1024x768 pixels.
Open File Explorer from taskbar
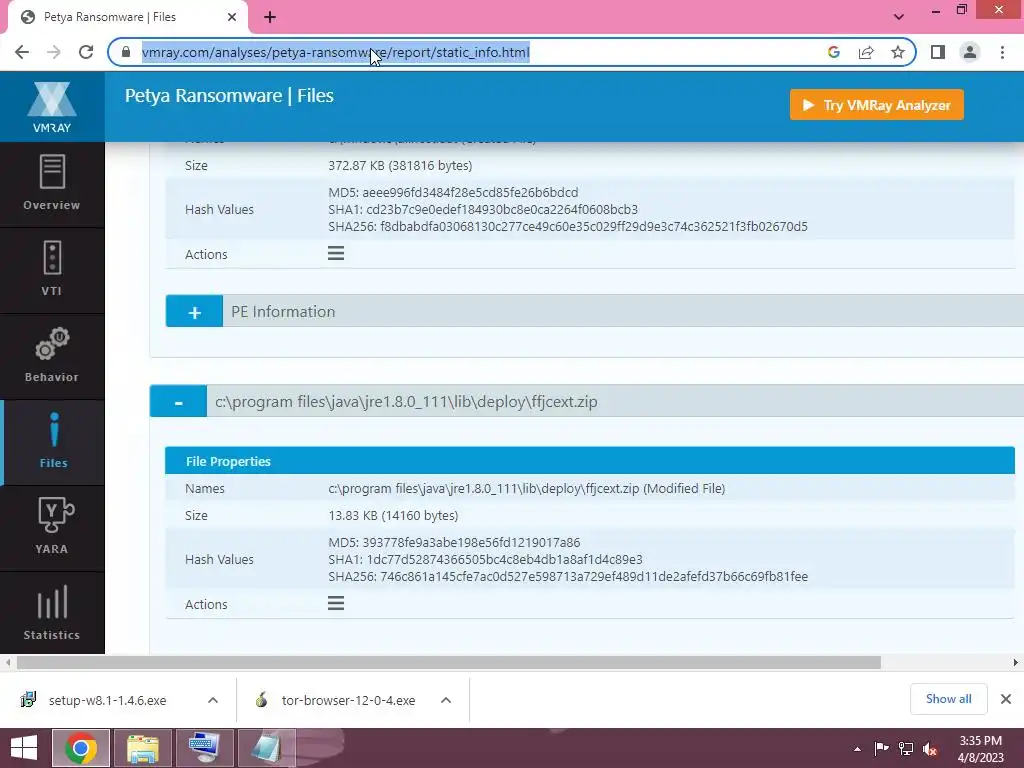(x=143, y=748)
